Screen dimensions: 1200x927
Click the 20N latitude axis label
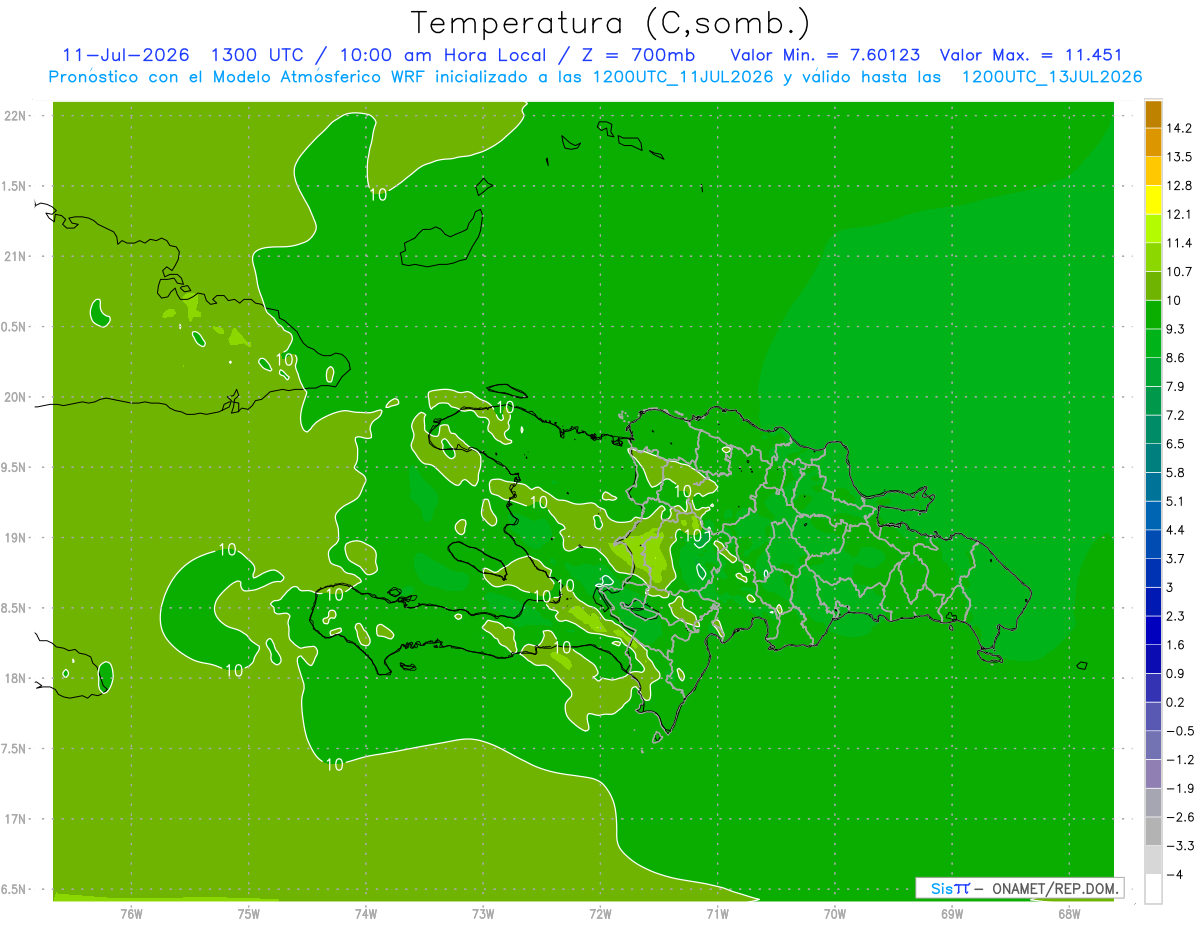pos(16,397)
